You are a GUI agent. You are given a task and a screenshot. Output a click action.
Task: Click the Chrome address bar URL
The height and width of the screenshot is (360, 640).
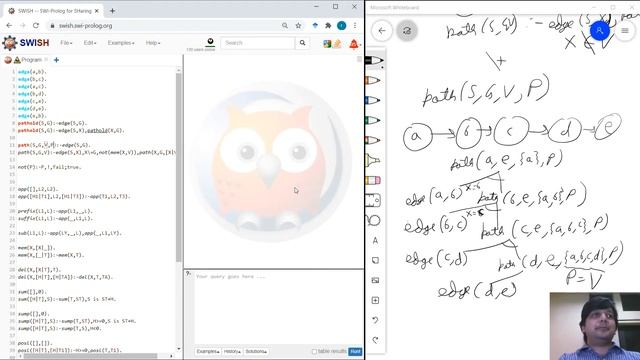(x=85, y=26)
